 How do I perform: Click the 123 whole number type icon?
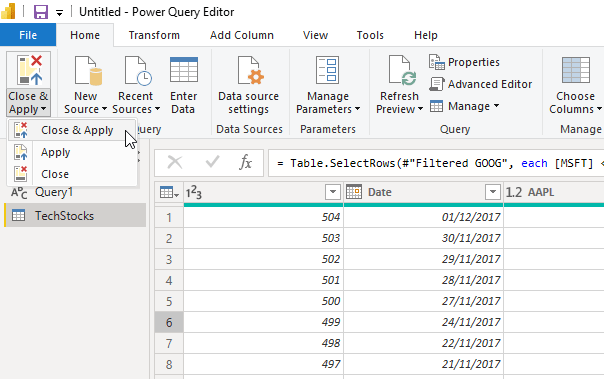pyautogui.click(x=193, y=192)
